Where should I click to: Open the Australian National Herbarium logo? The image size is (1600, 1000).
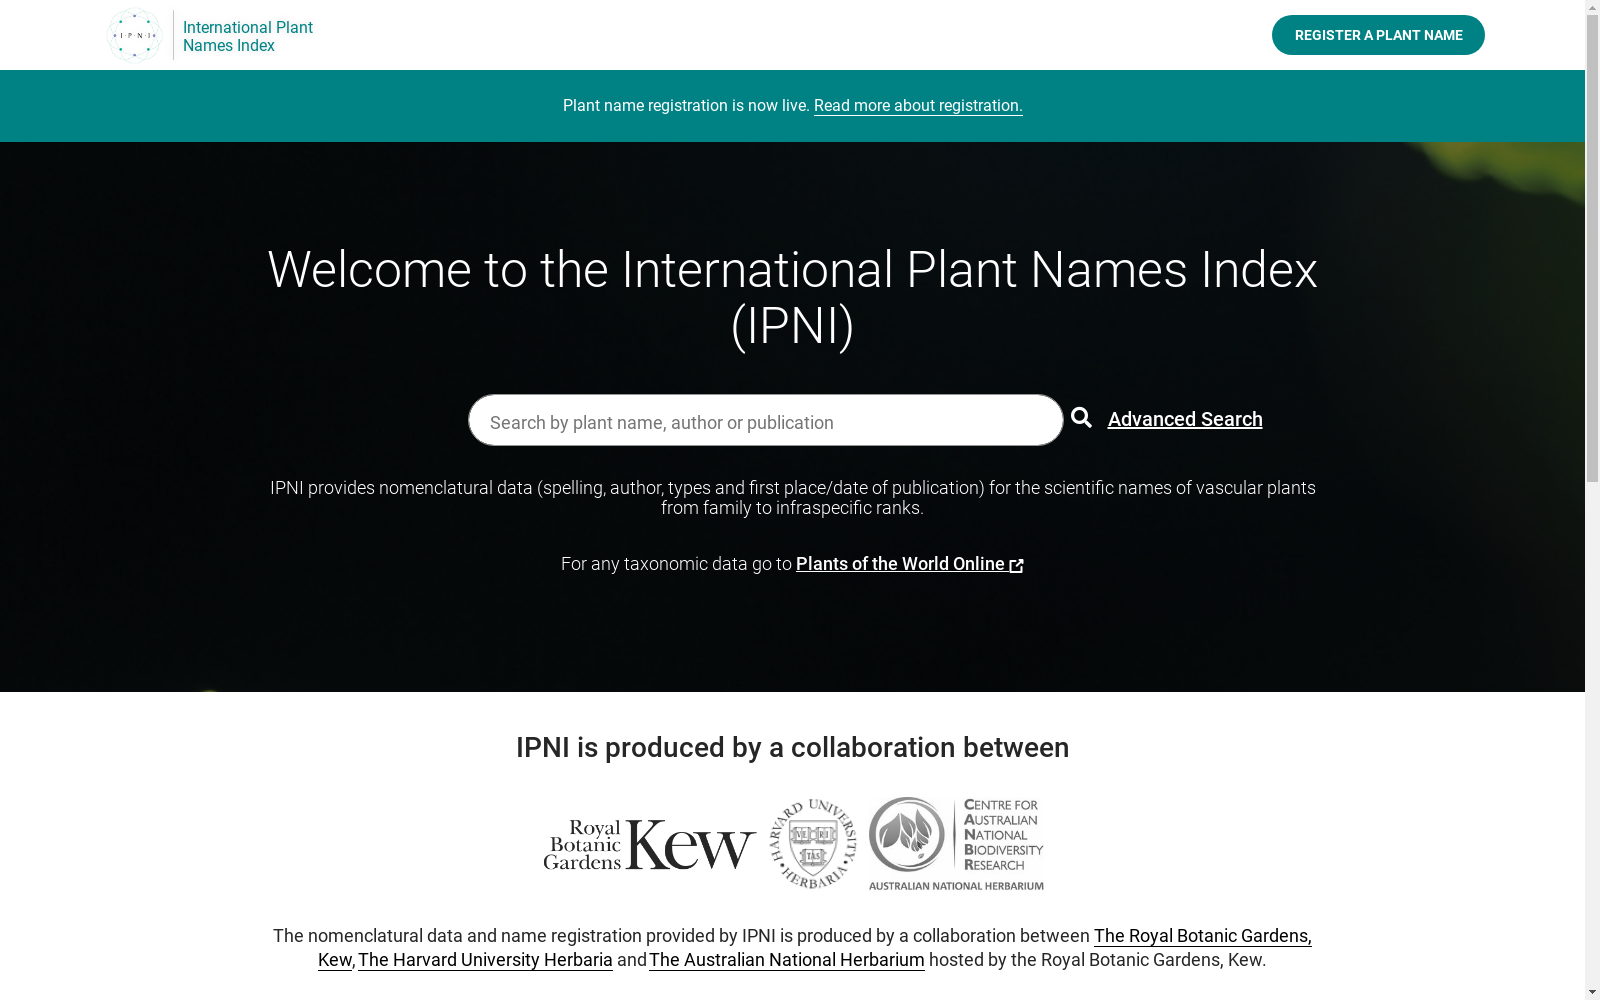(956, 844)
